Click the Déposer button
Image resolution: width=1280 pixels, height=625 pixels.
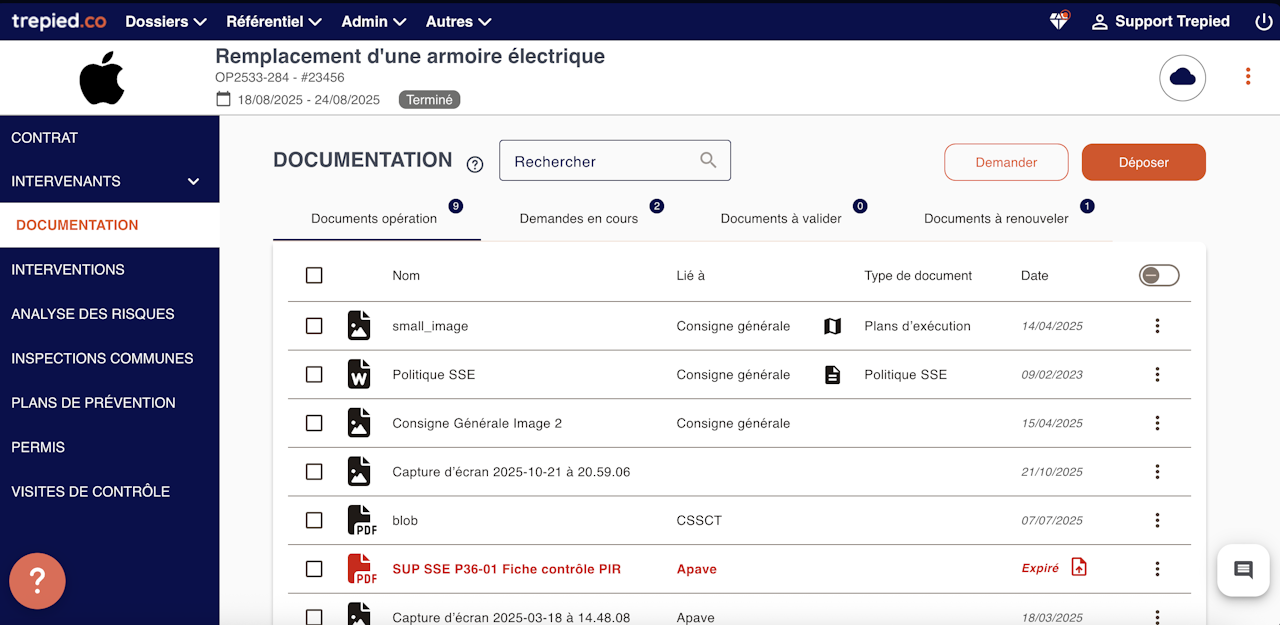click(1143, 162)
